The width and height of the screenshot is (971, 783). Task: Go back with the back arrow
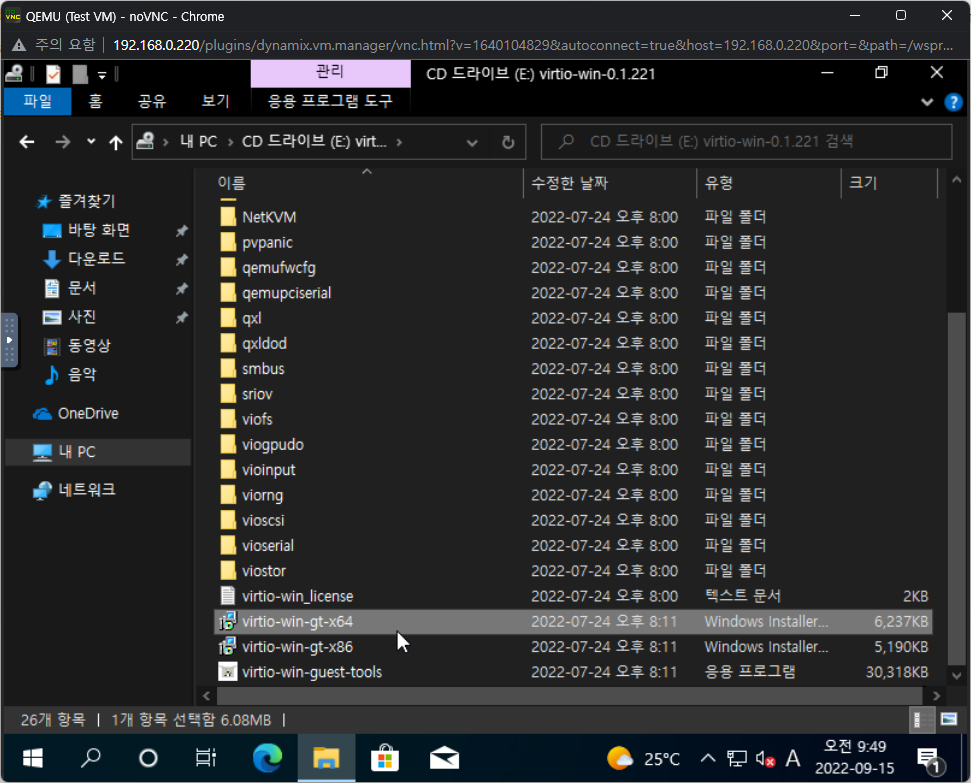pos(27,142)
